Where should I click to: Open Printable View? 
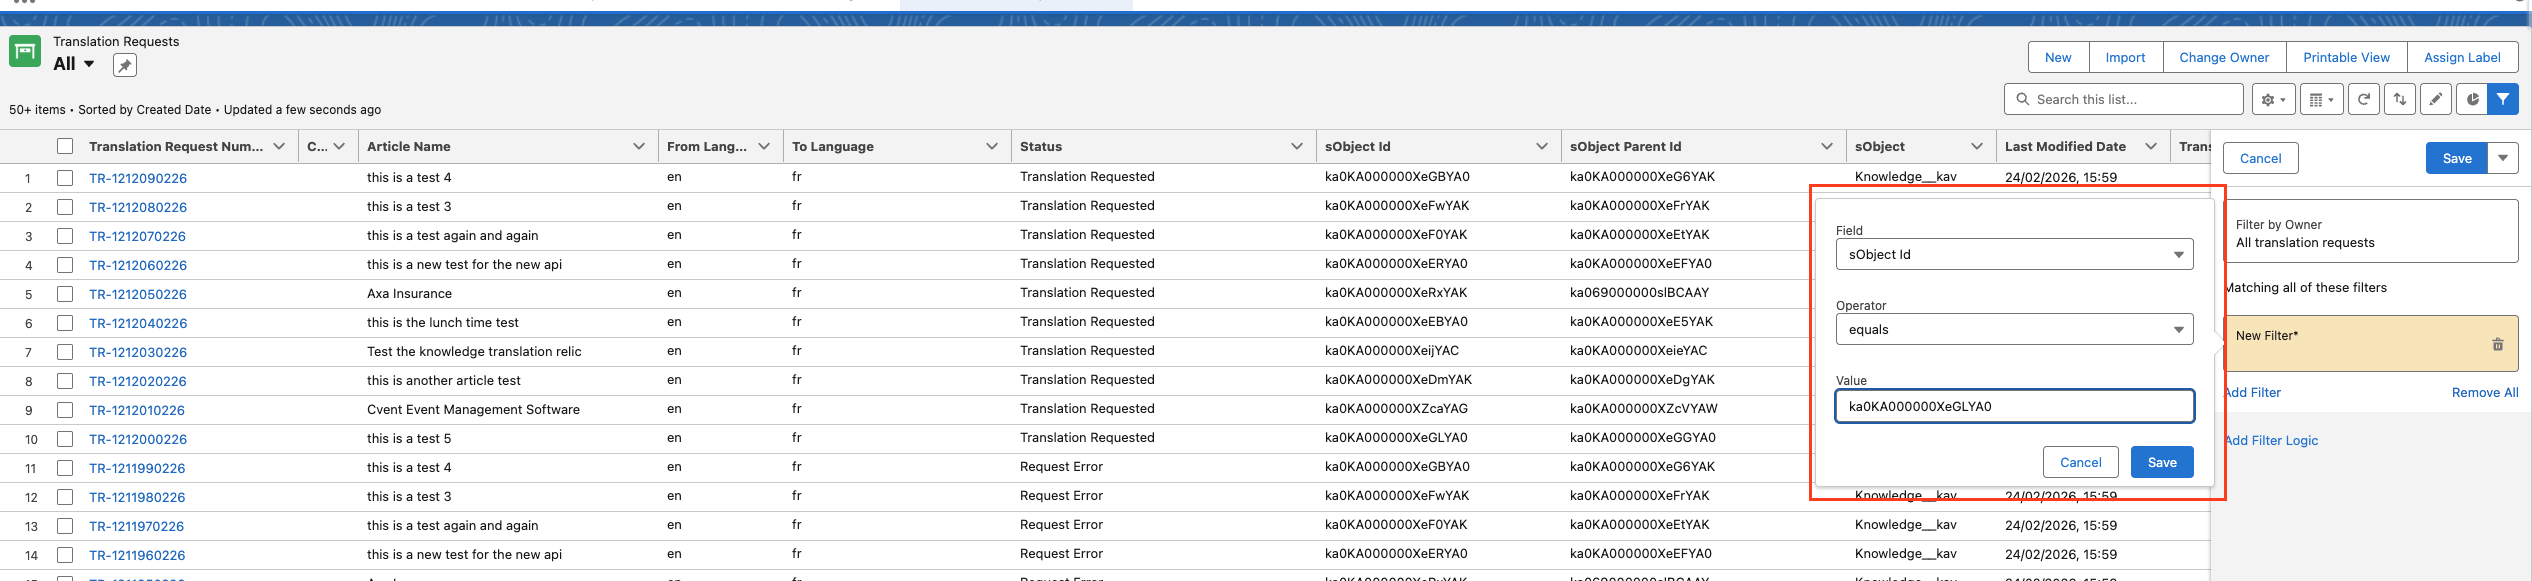coord(2346,57)
